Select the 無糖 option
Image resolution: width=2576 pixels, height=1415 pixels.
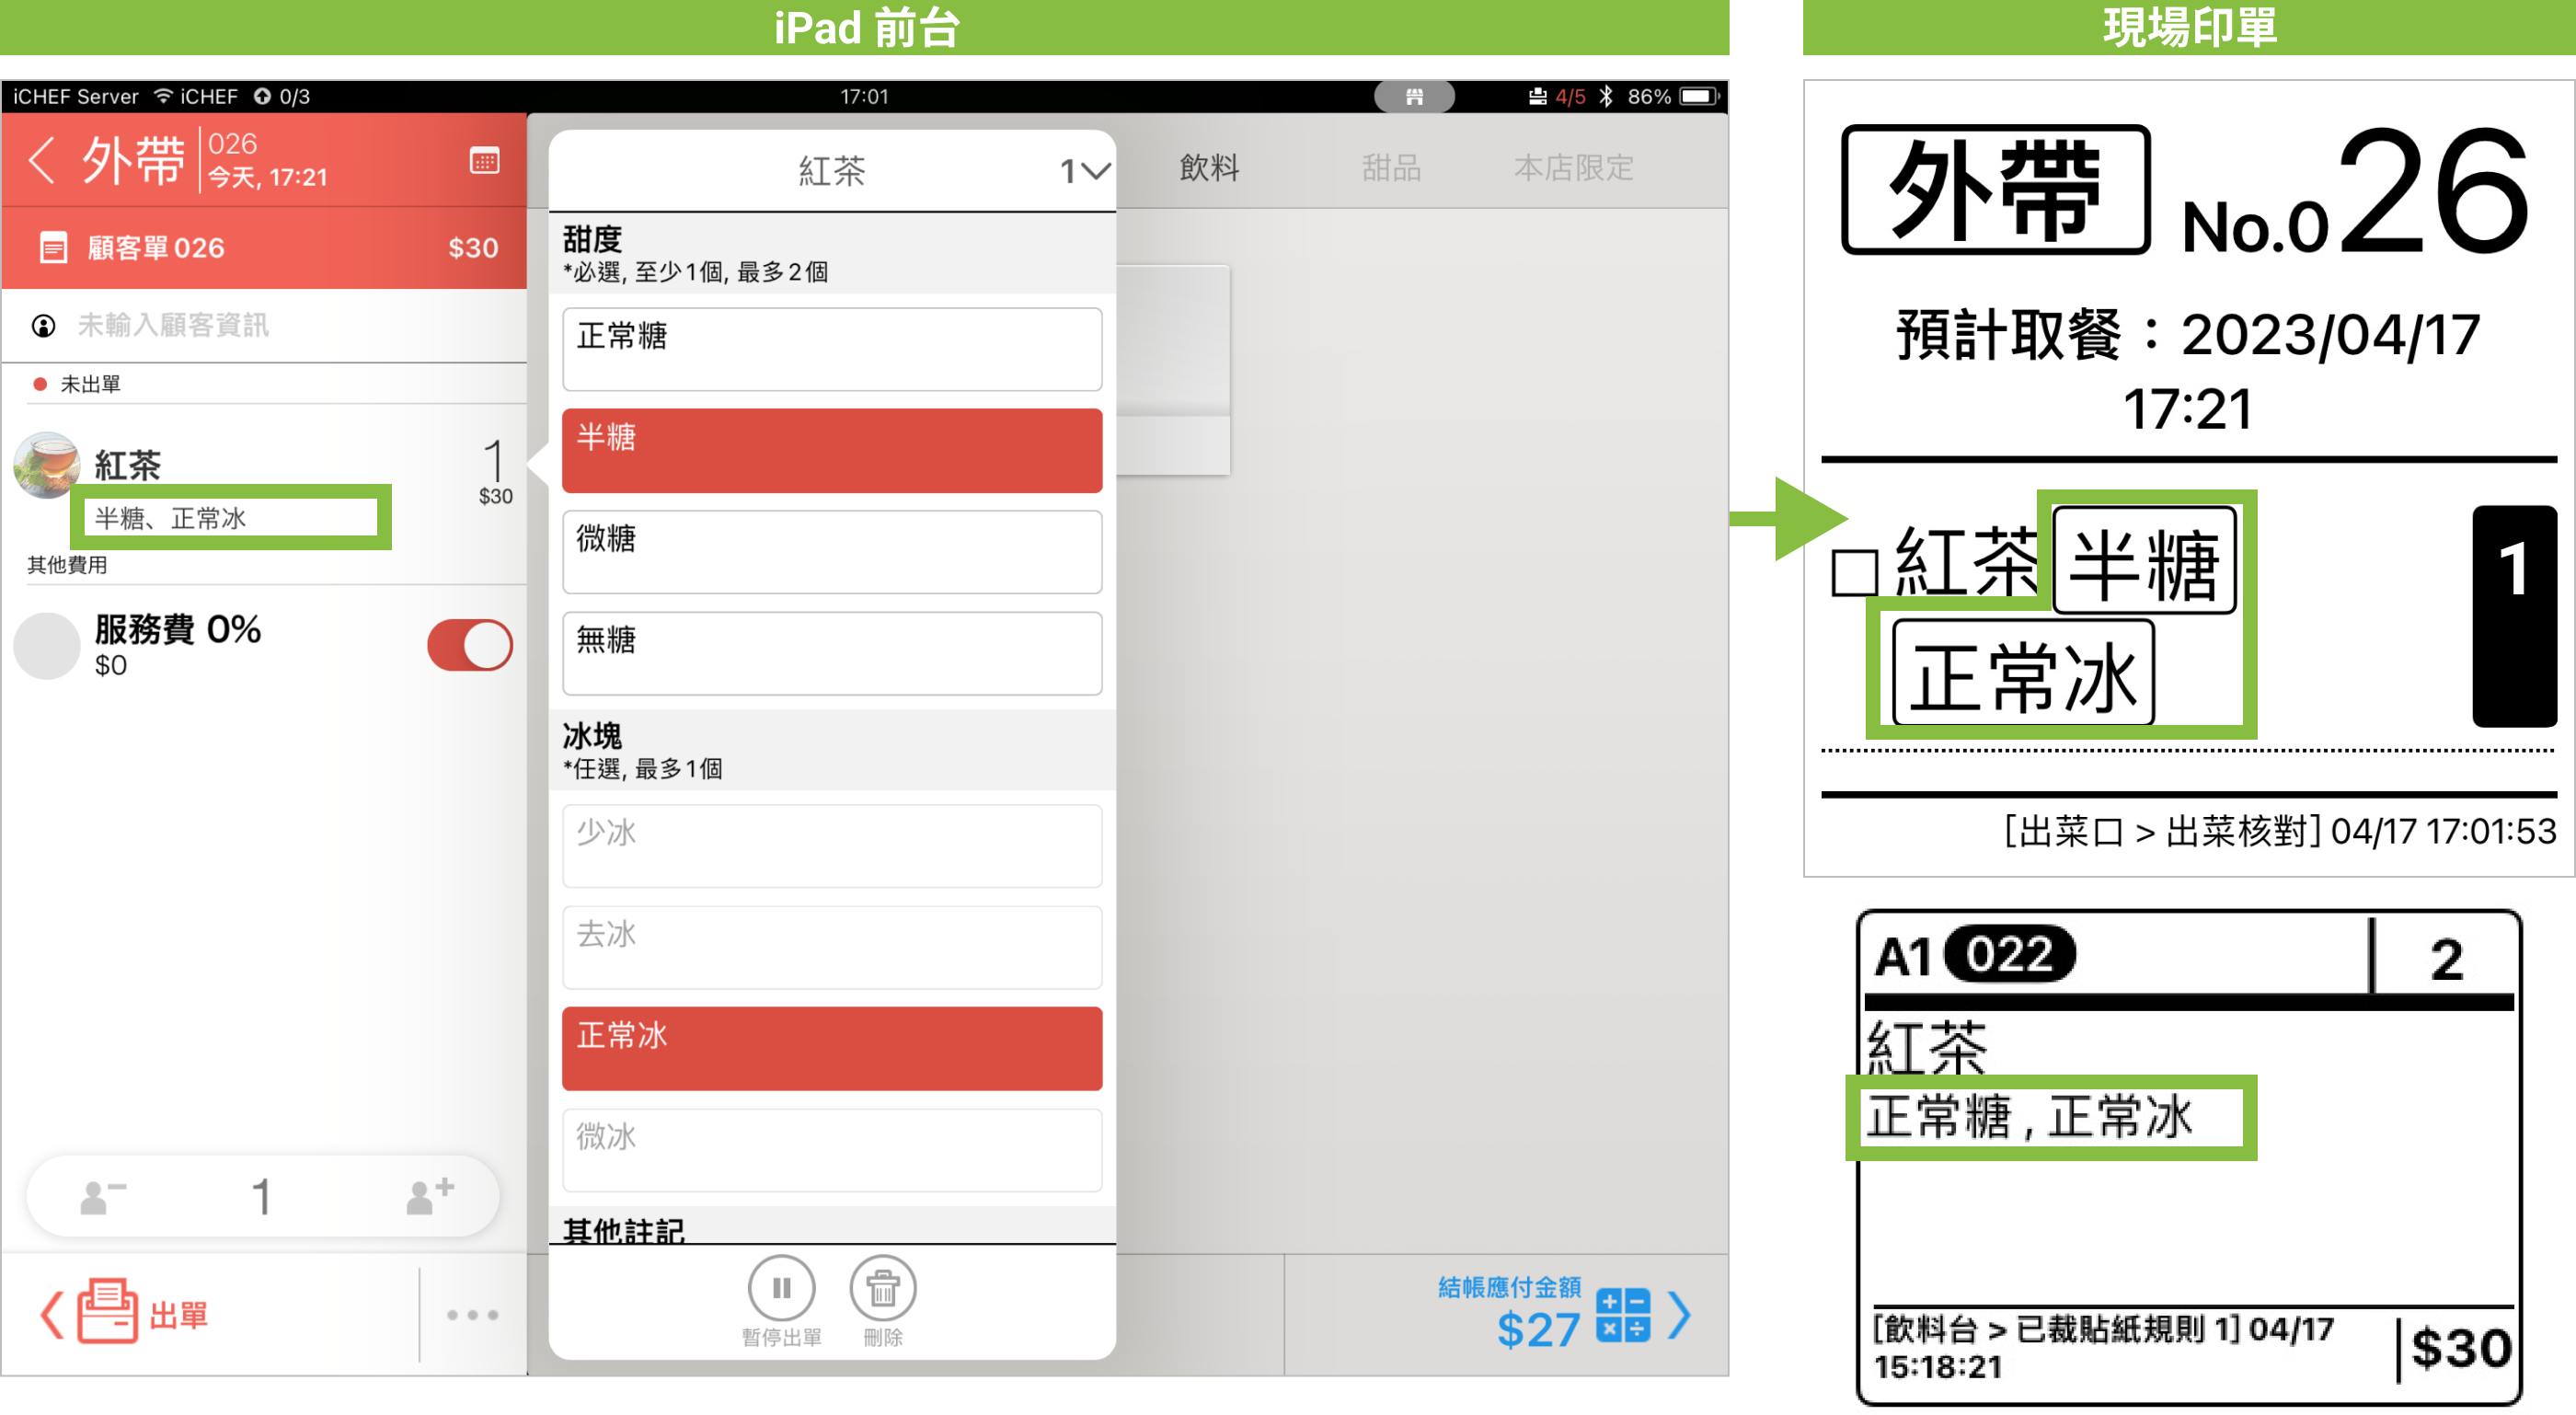click(x=831, y=653)
